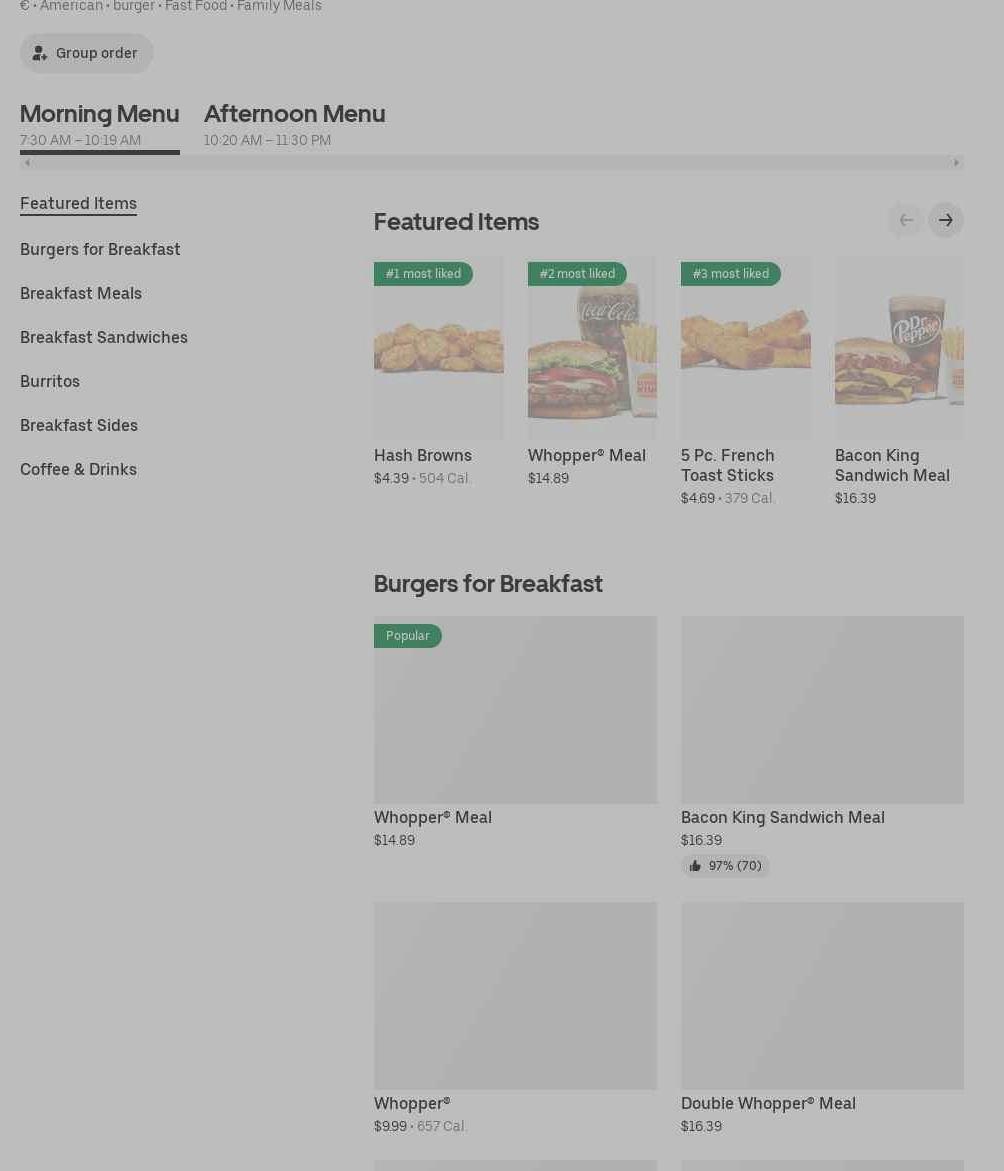Jump to Burgers for Breakfast category
Viewport: 1004px width, 1171px height.
click(x=100, y=249)
